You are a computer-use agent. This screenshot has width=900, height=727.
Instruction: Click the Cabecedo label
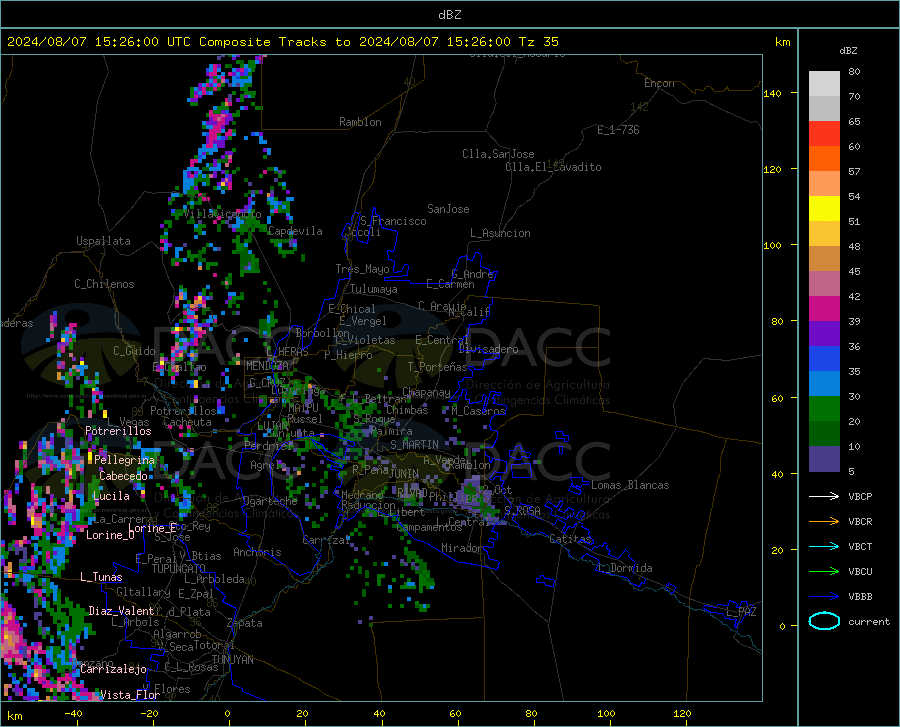[x=123, y=476]
